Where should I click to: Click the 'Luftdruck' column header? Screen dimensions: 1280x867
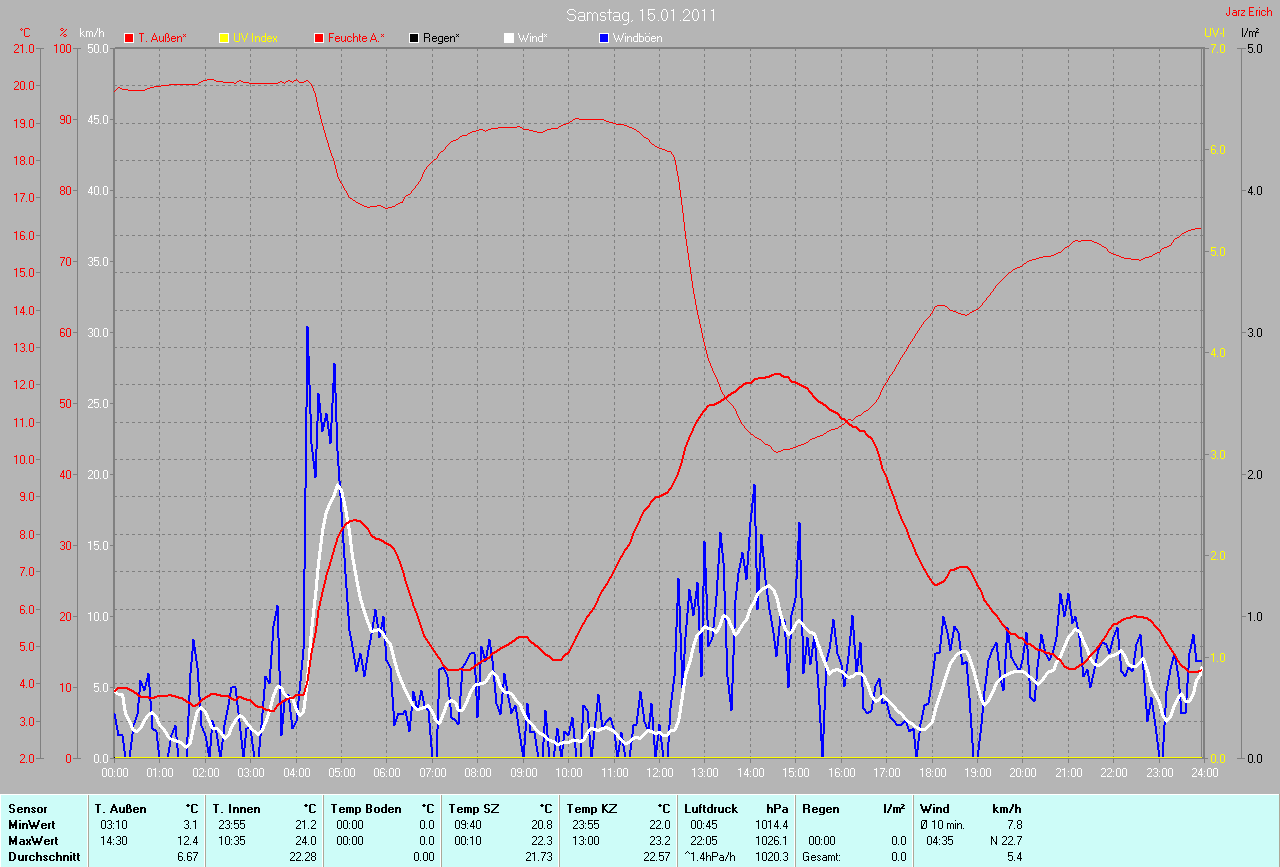coord(712,808)
